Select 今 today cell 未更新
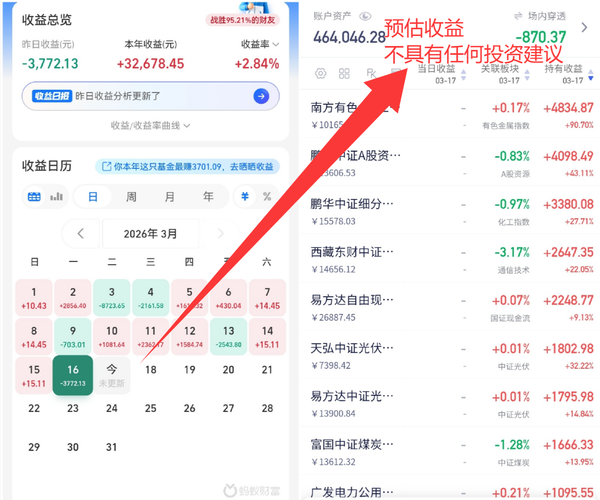Screen dimensions: 600x500 tap(112, 375)
